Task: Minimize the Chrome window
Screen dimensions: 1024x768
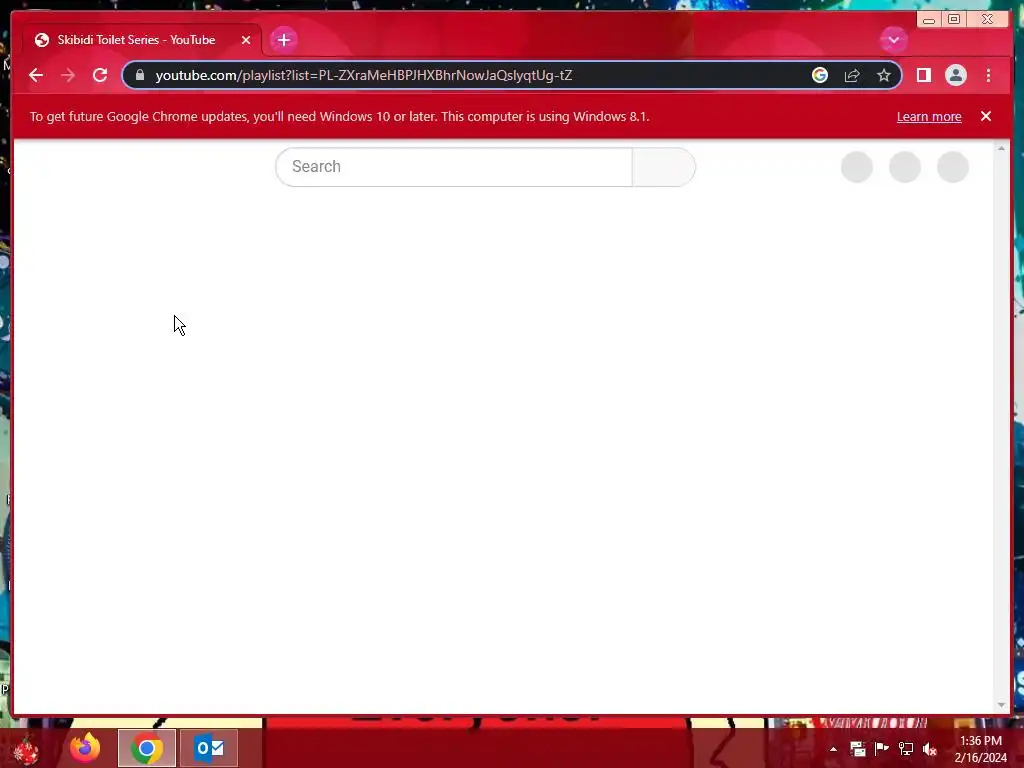Action: 928,20
